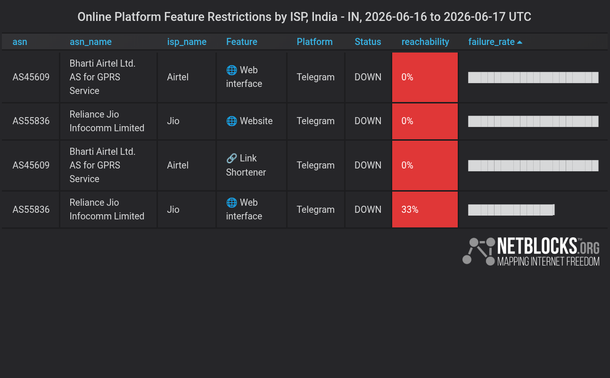Click the red 33% reachability cell

(x=425, y=210)
